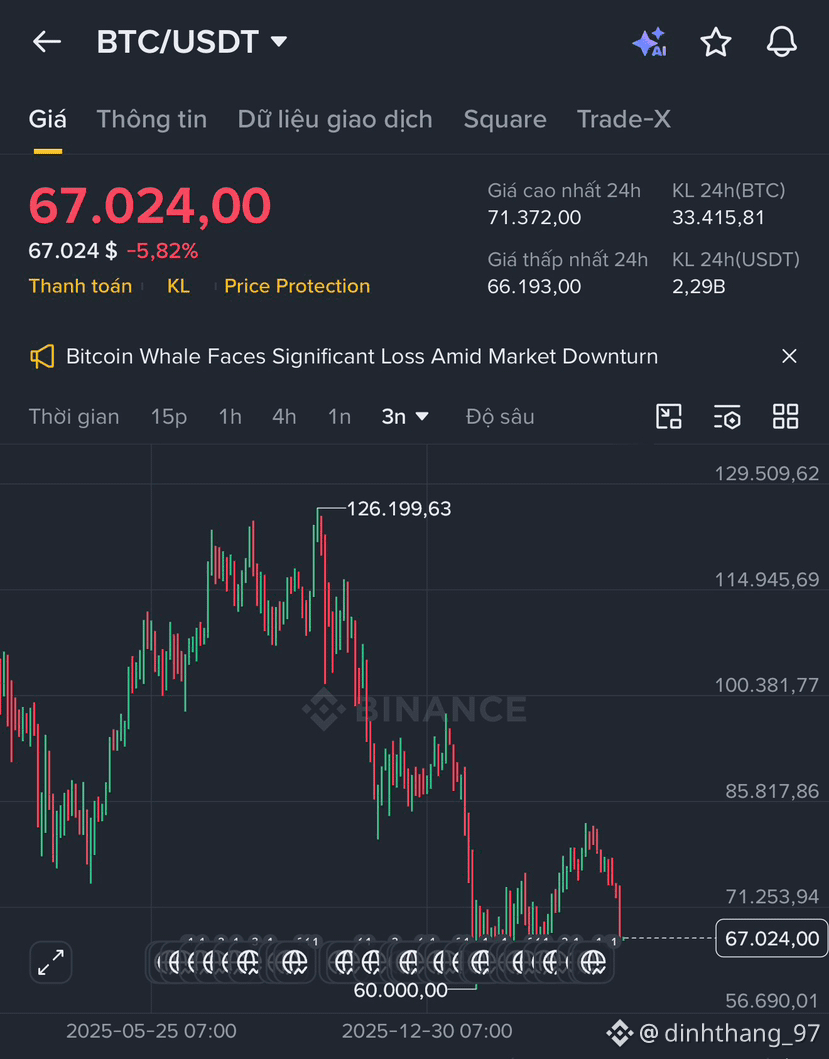This screenshot has height=1059, width=829.
Task: Tap the Thanh toán tag
Action: [80, 286]
